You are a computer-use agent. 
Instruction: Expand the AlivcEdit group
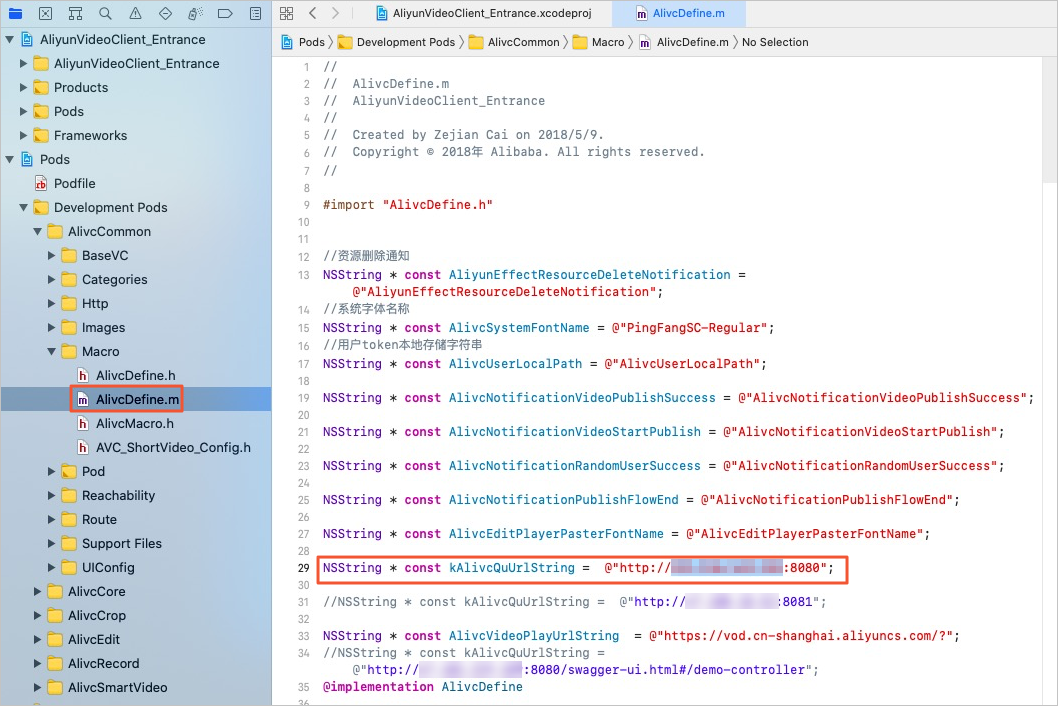(x=37, y=639)
